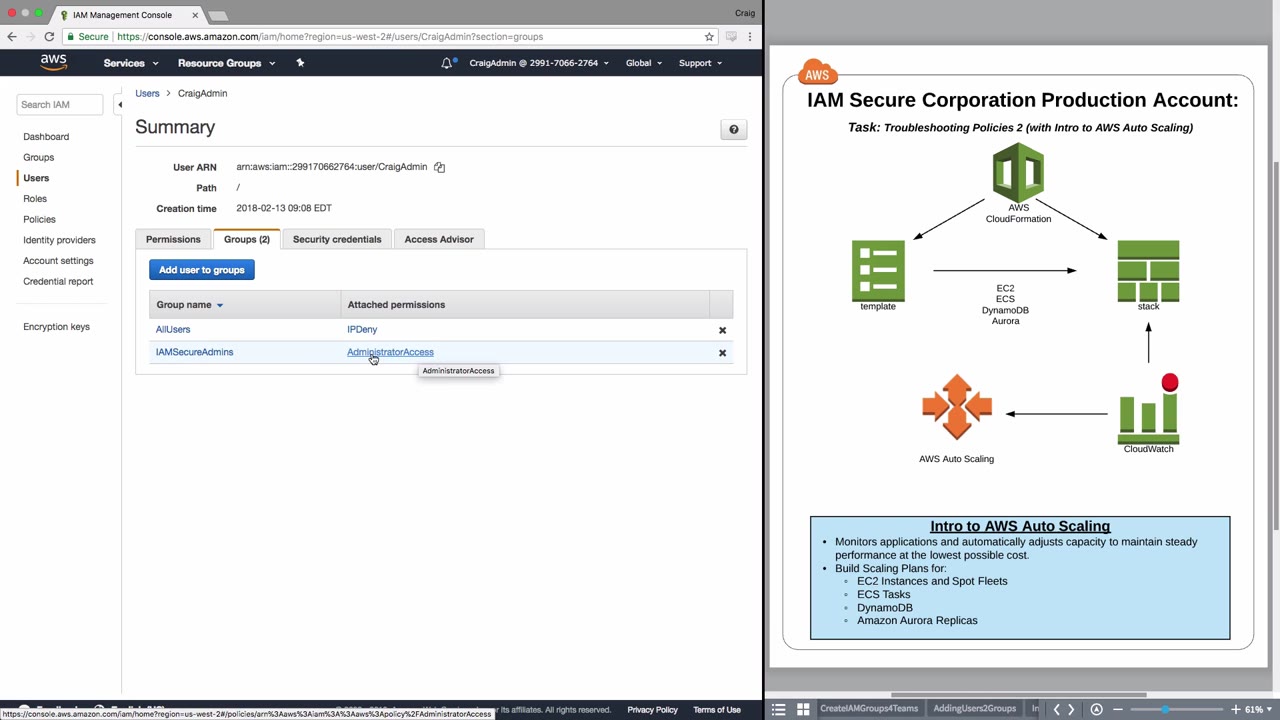The image size is (1280, 720).
Task: Open the IPDeny policy link
Action: [362, 329]
